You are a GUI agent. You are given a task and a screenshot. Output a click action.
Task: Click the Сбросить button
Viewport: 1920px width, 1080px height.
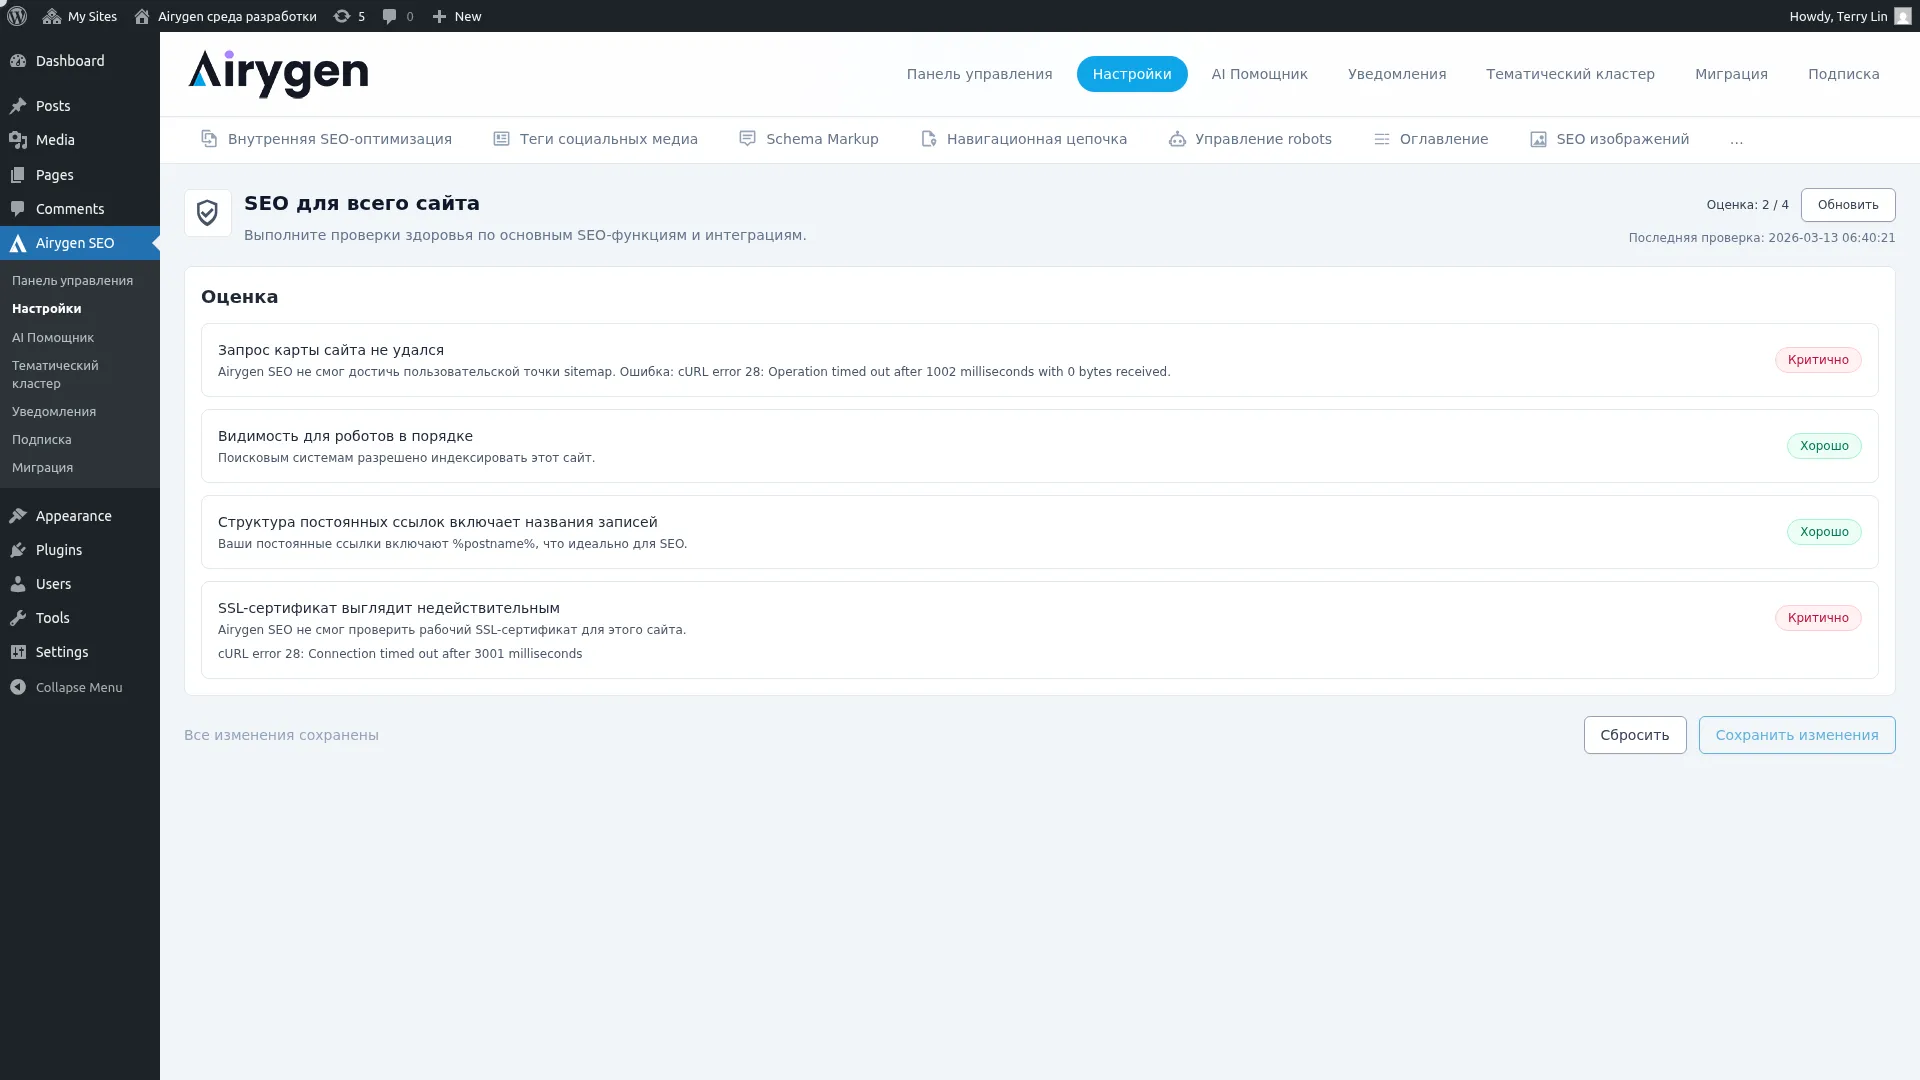click(1635, 735)
